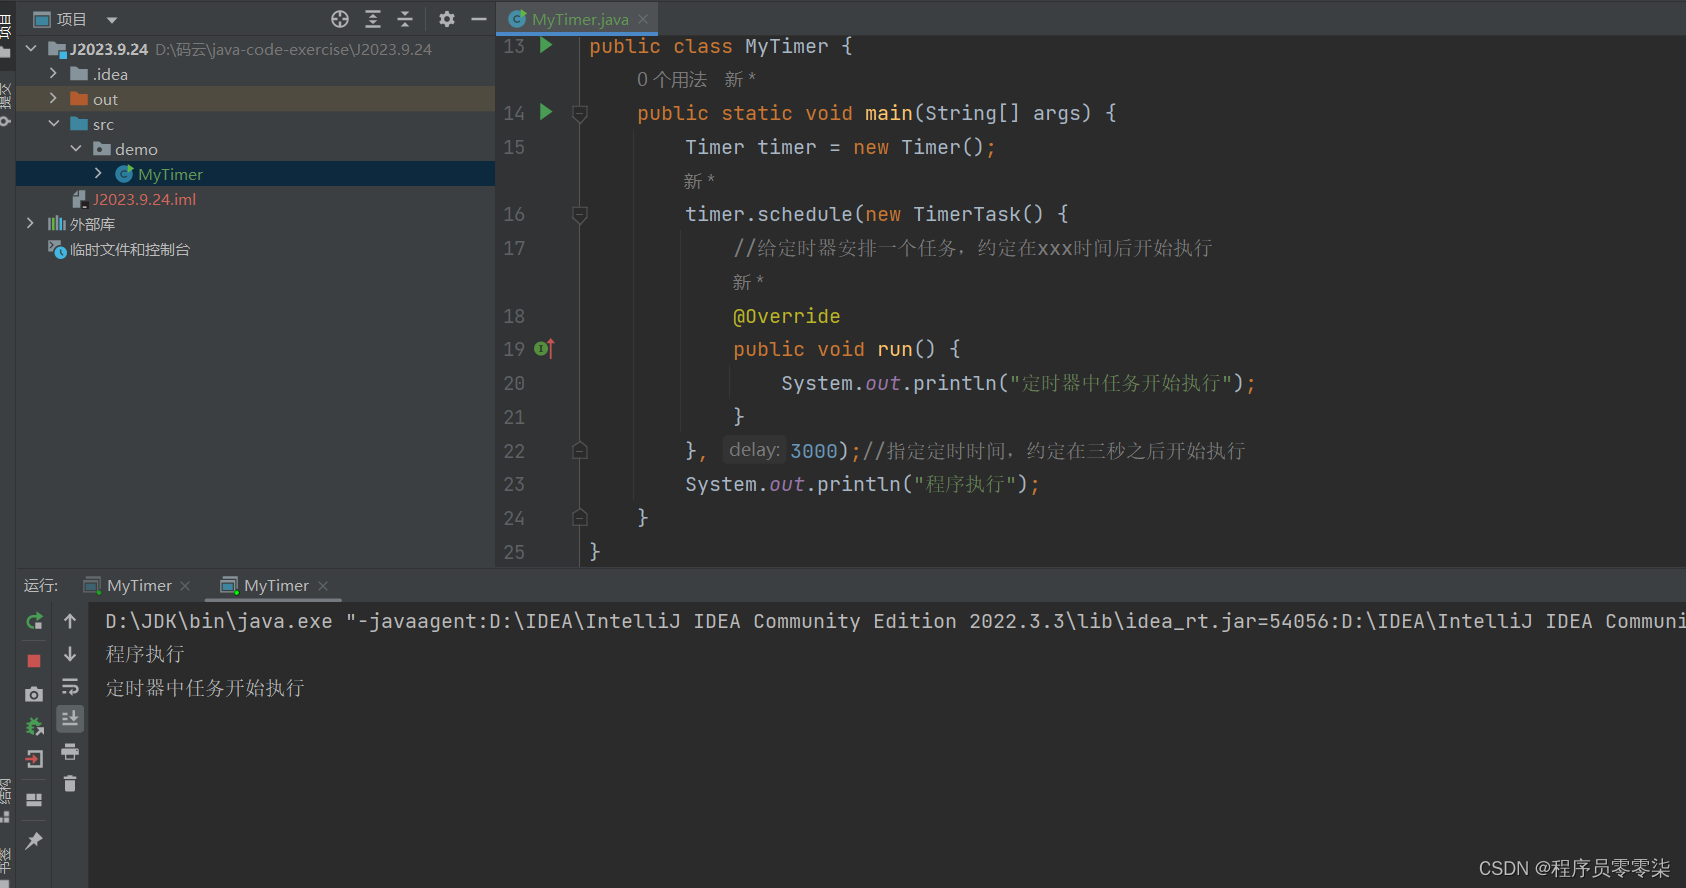
Task: Place cursor on @Override annotation
Action: coord(786,316)
